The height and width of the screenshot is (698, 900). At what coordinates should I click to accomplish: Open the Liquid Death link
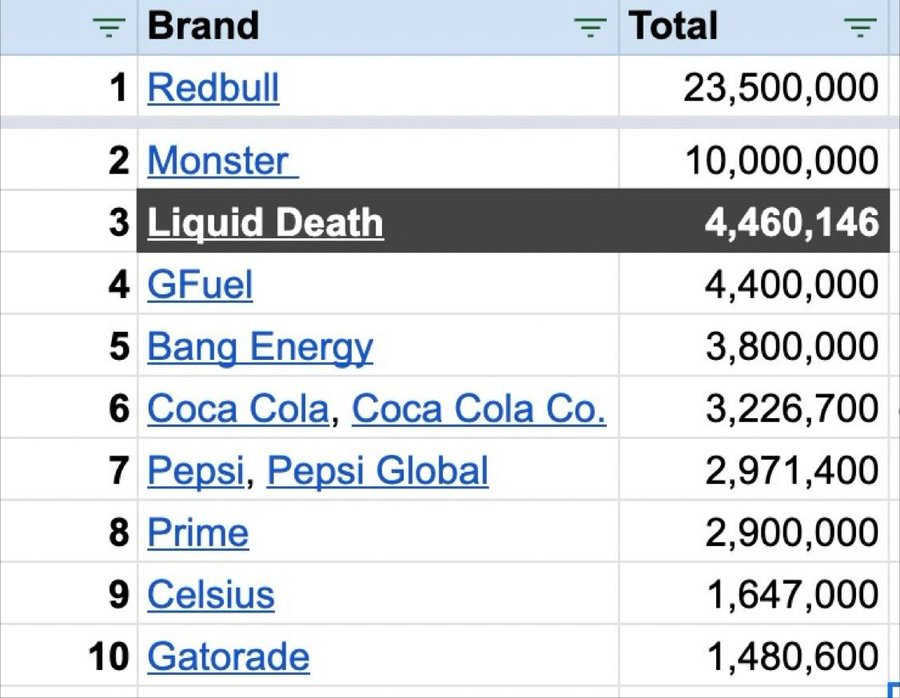(x=265, y=223)
